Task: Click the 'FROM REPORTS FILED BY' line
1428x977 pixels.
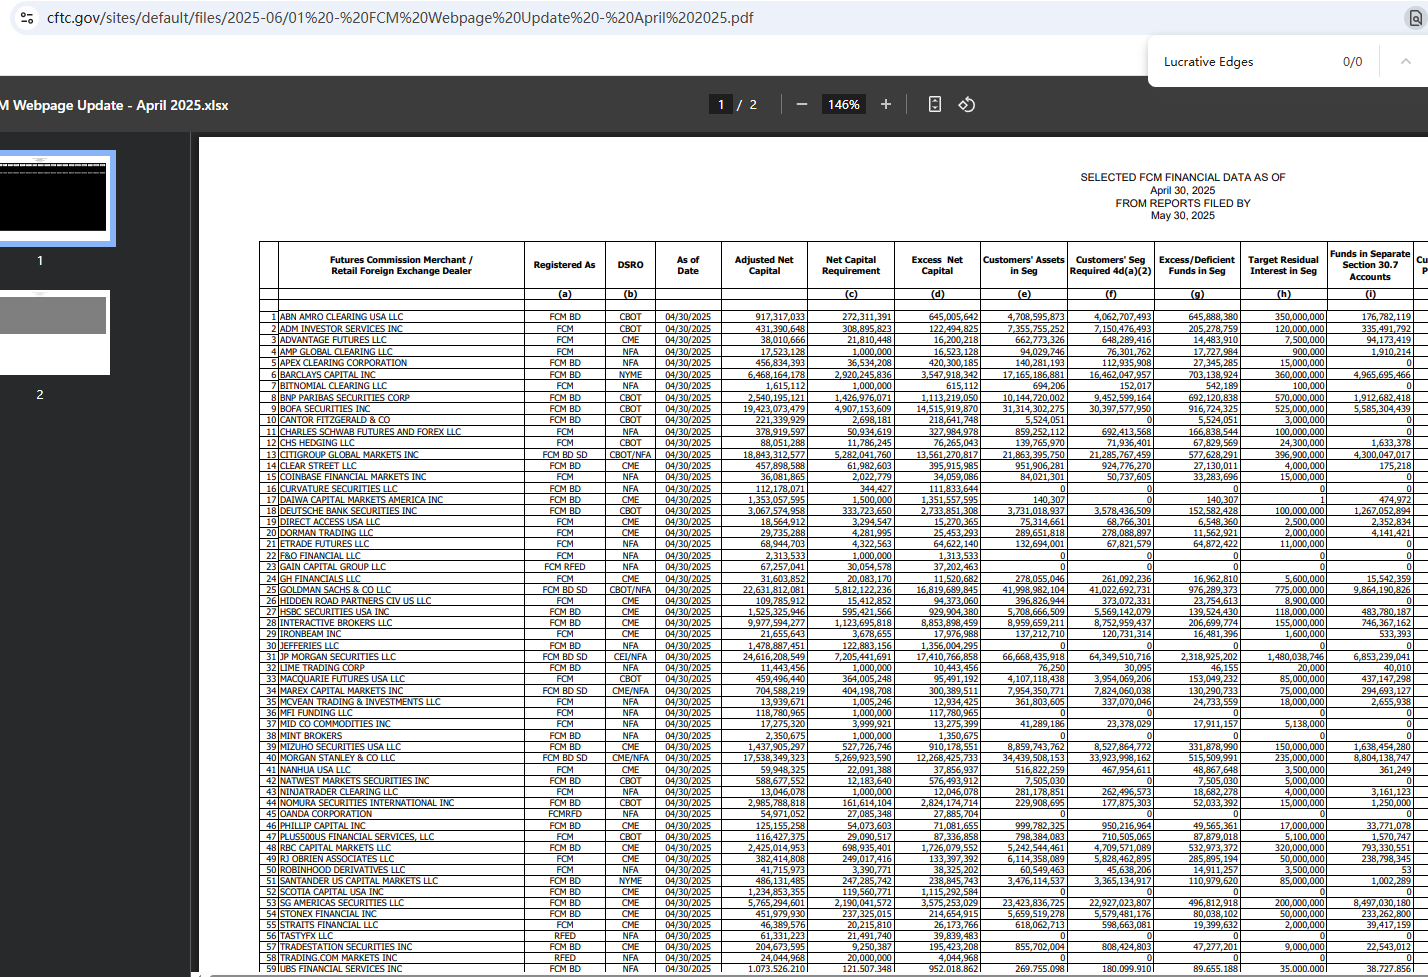Action: [x=1183, y=203]
